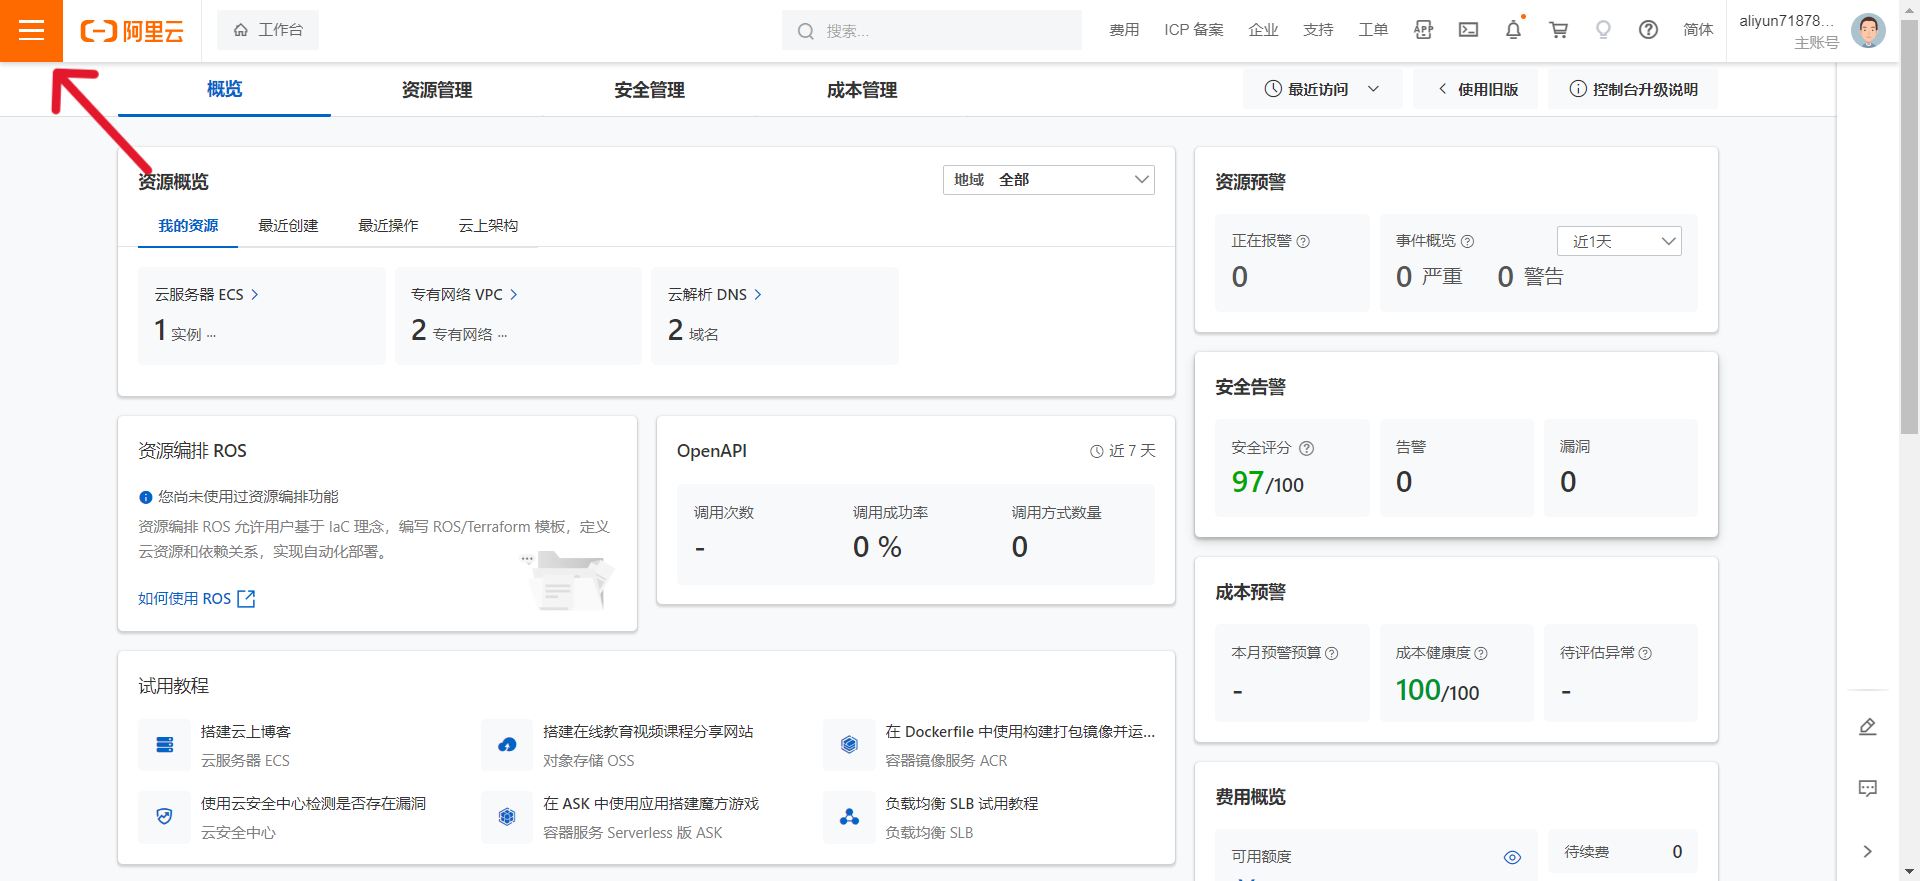This screenshot has width=1920, height=881.
Task: Open the feedback chat icon on right sidebar
Action: pyautogui.click(x=1867, y=789)
